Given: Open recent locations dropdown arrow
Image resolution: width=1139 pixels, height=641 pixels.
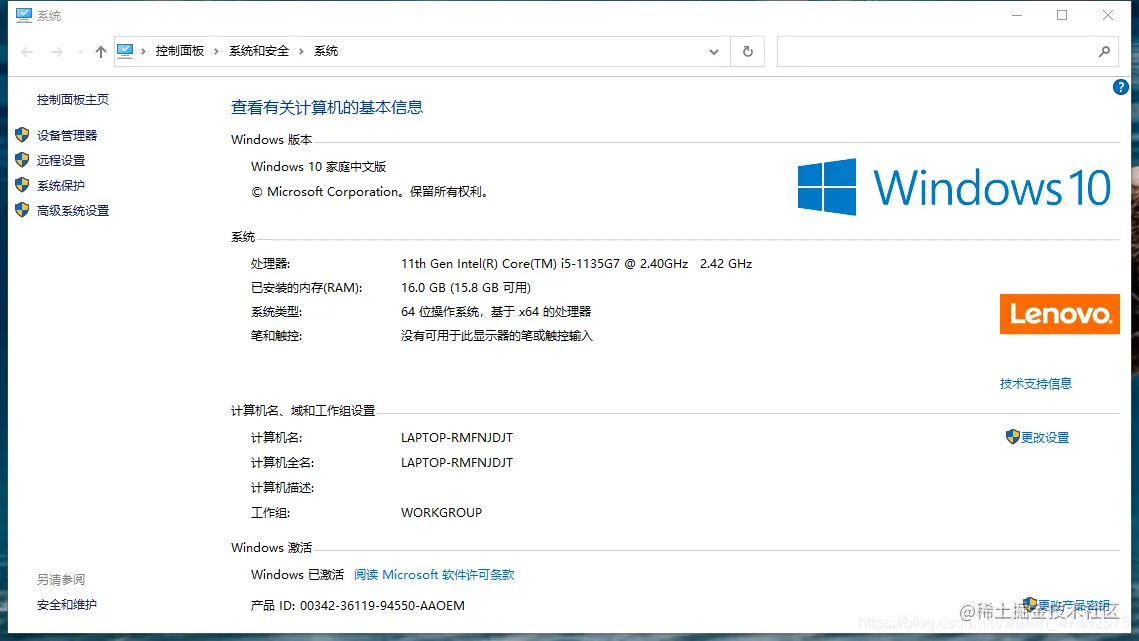Looking at the screenshot, I should (x=80, y=52).
